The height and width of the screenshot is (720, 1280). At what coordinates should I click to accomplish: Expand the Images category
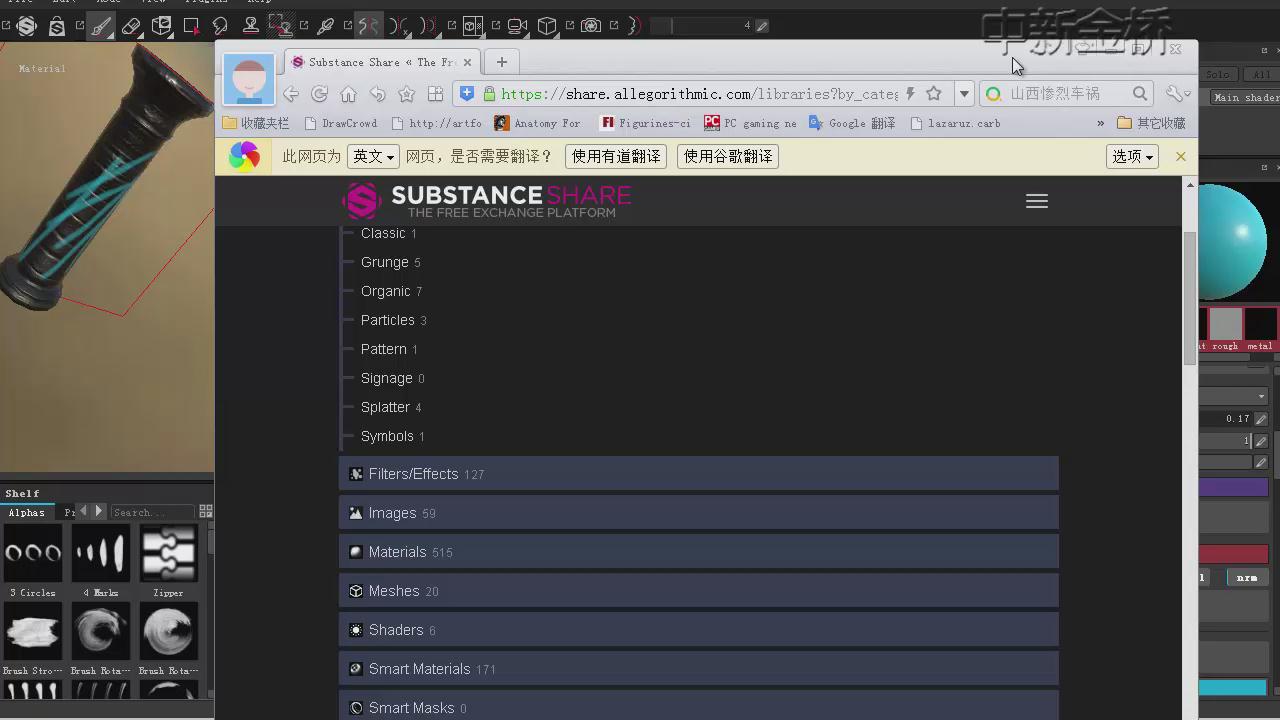[698, 513]
